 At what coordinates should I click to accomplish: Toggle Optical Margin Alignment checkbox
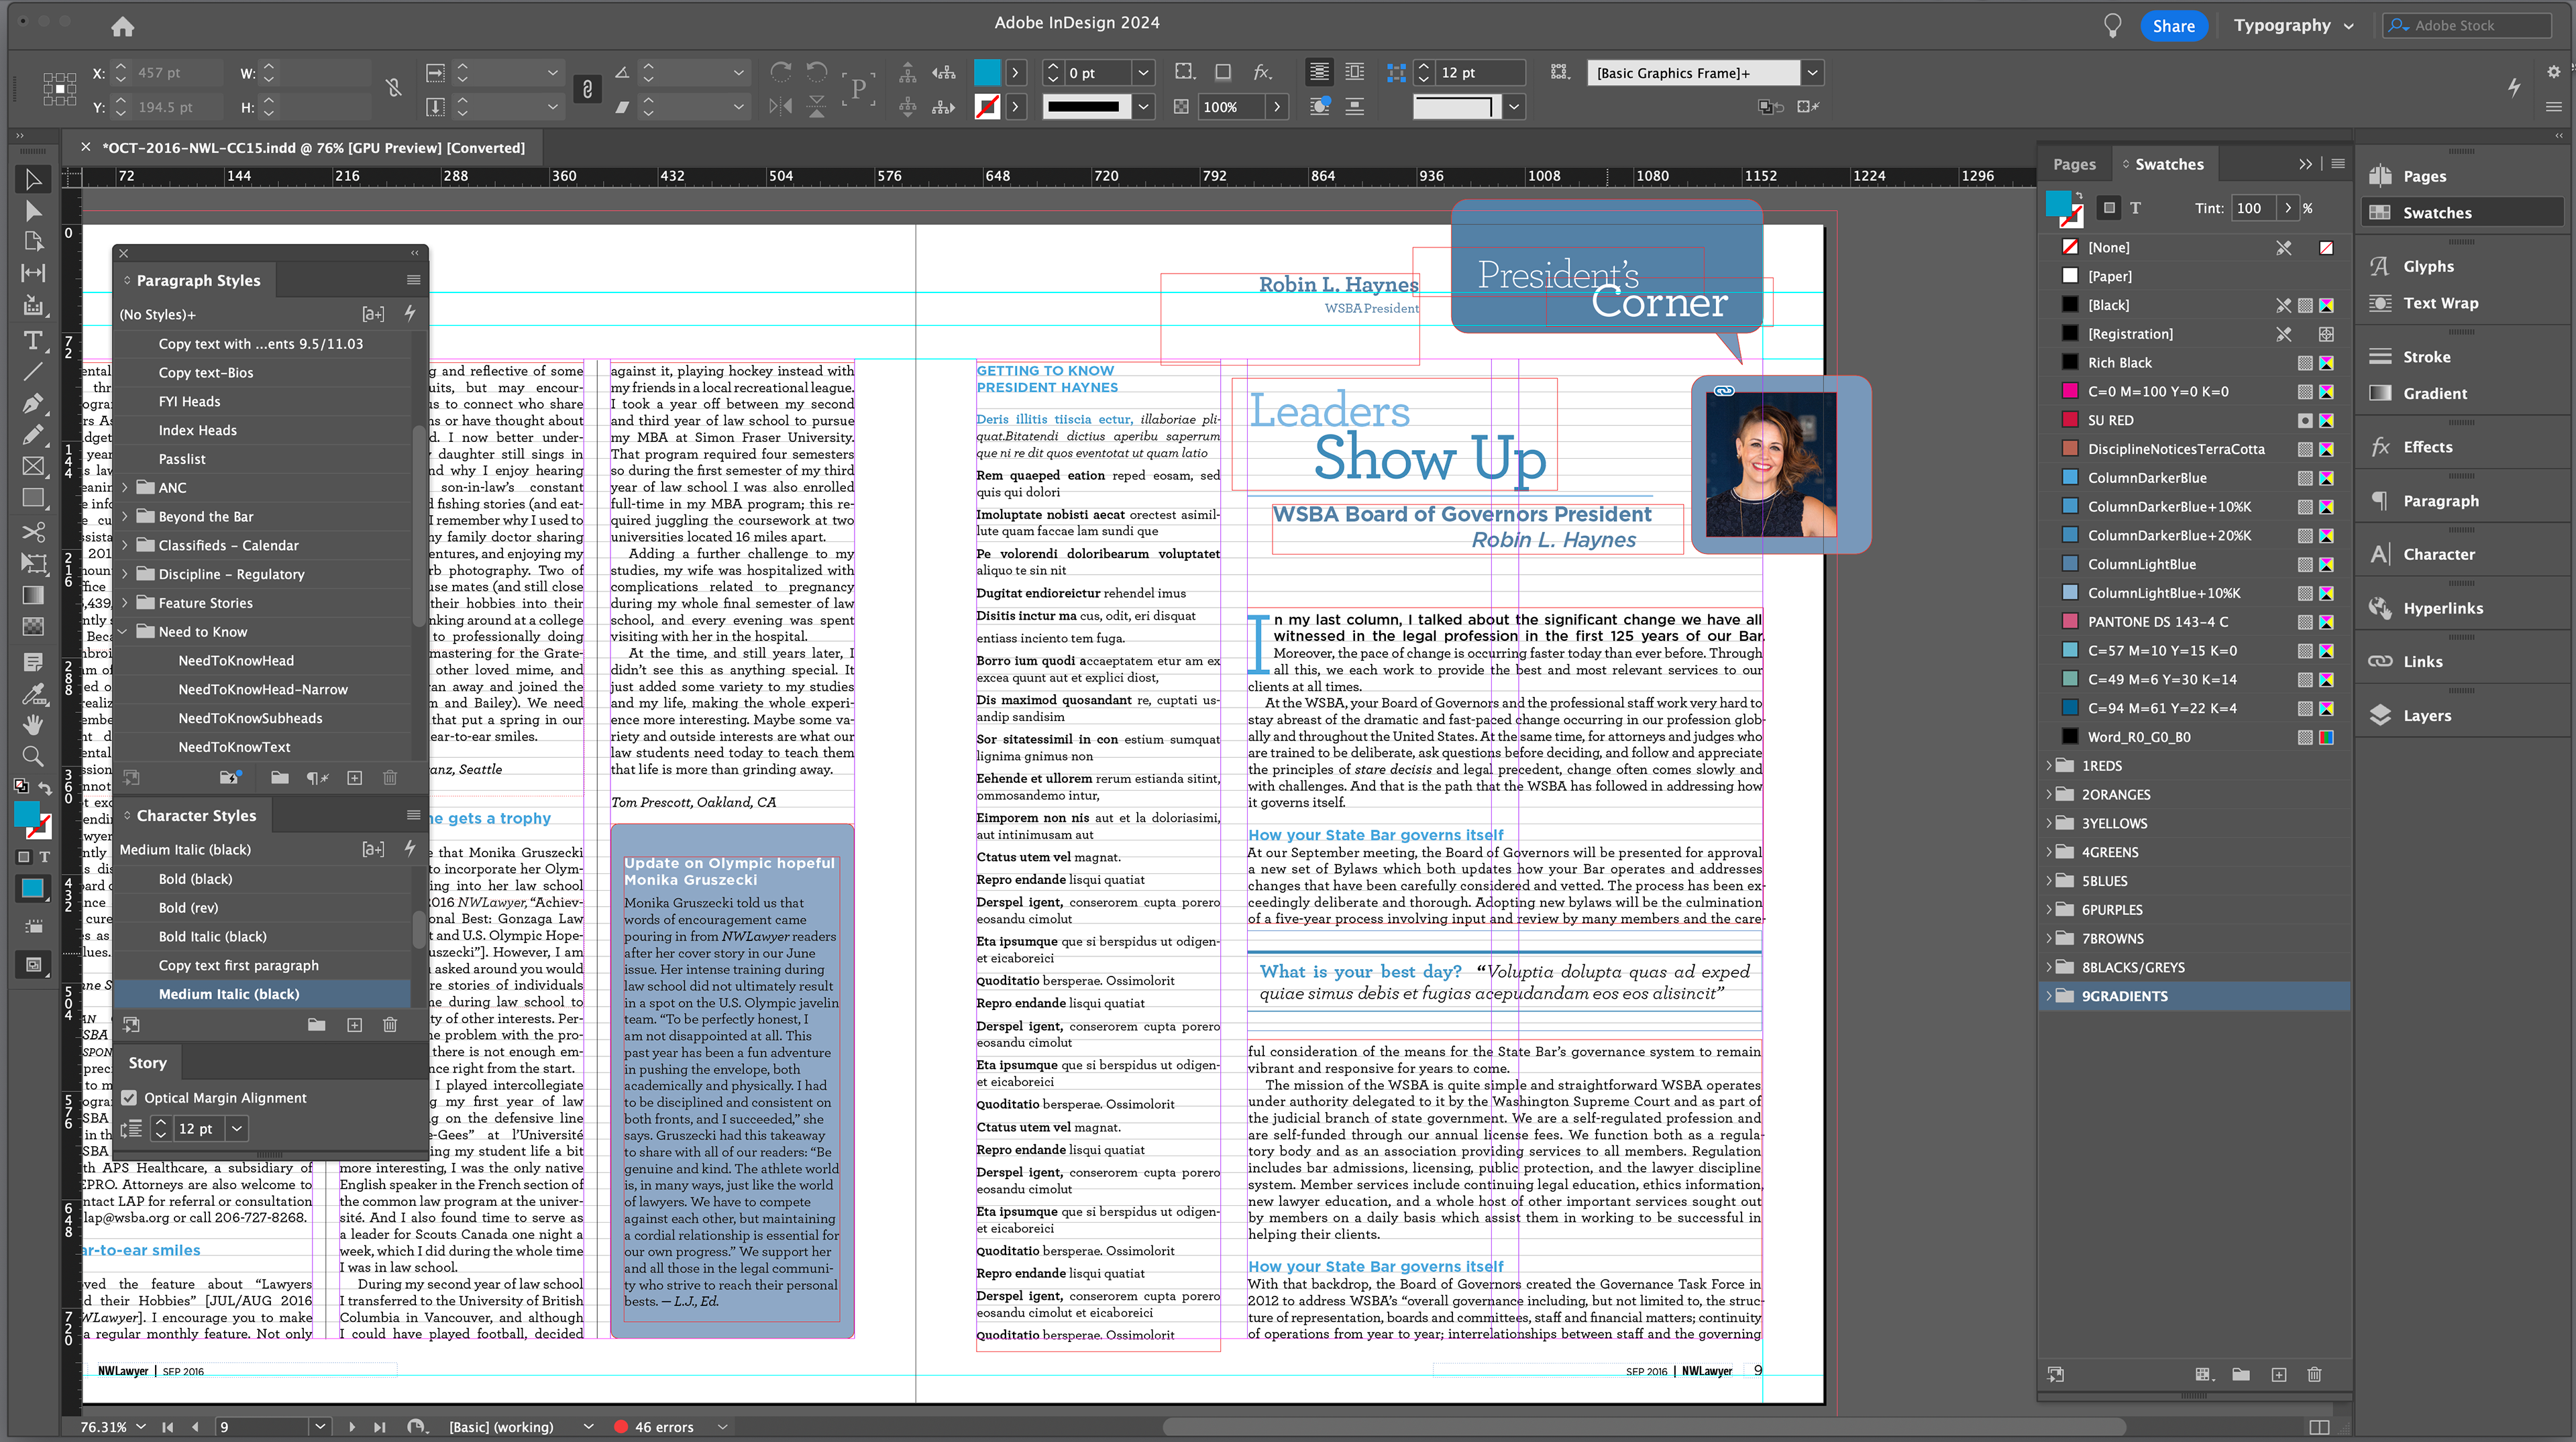click(x=129, y=1098)
